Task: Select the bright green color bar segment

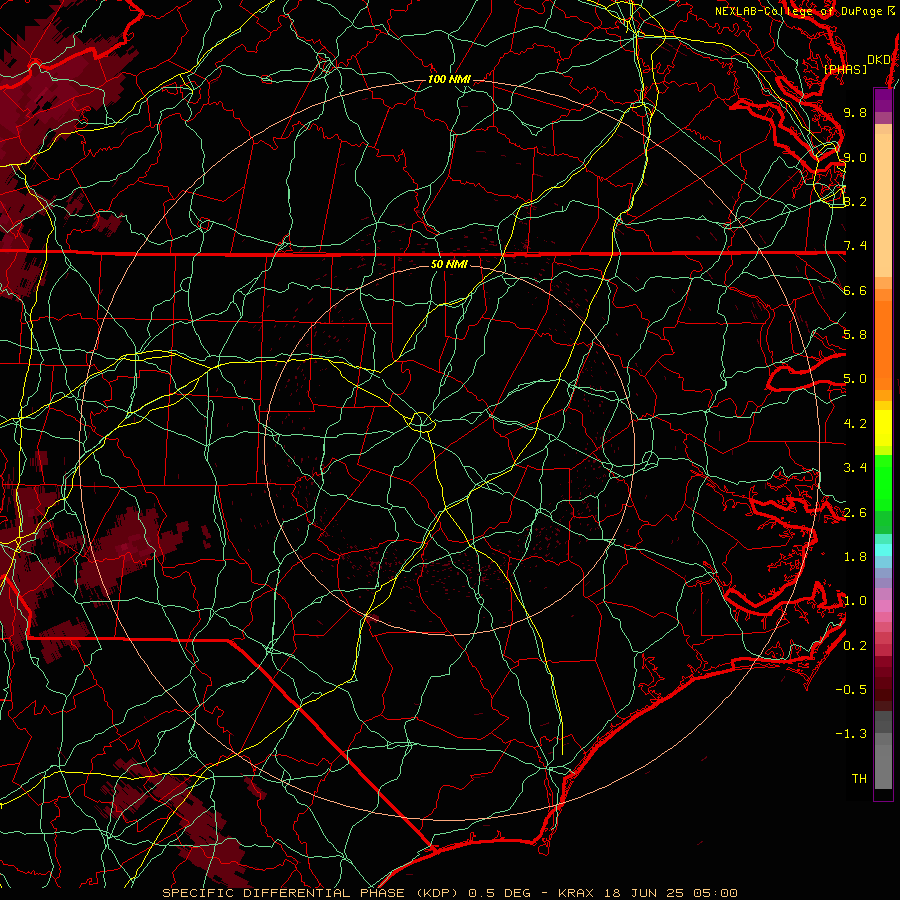Action: point(883,482)
